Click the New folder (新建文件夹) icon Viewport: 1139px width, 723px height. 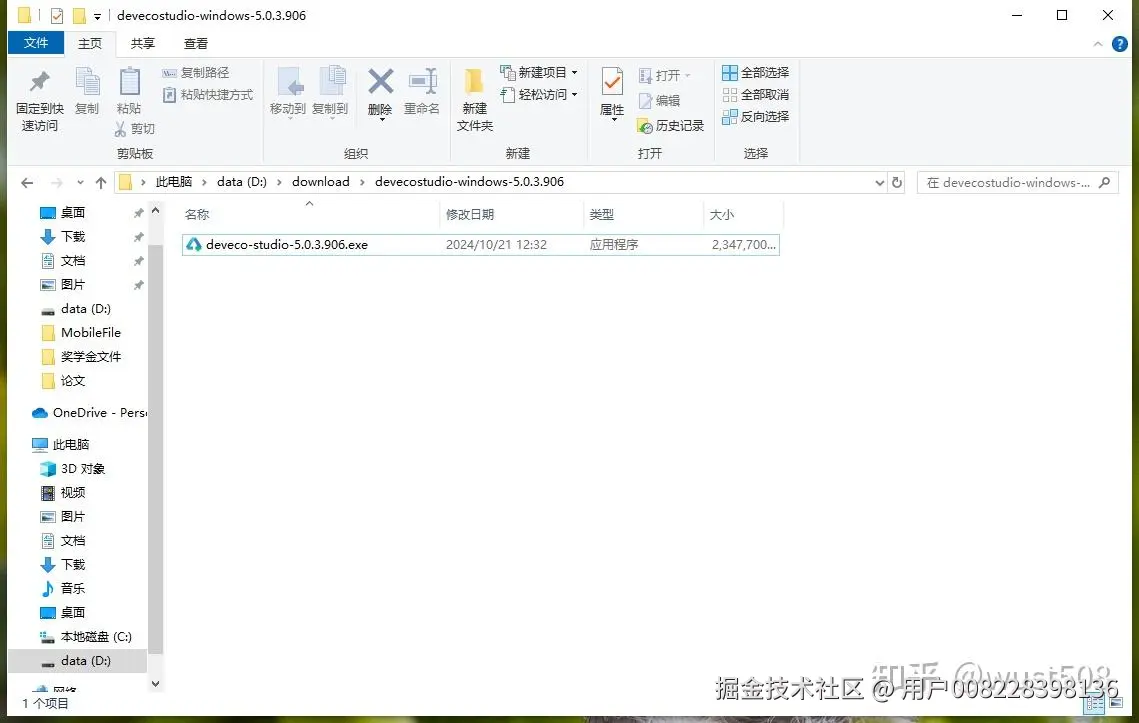[474, 81]
